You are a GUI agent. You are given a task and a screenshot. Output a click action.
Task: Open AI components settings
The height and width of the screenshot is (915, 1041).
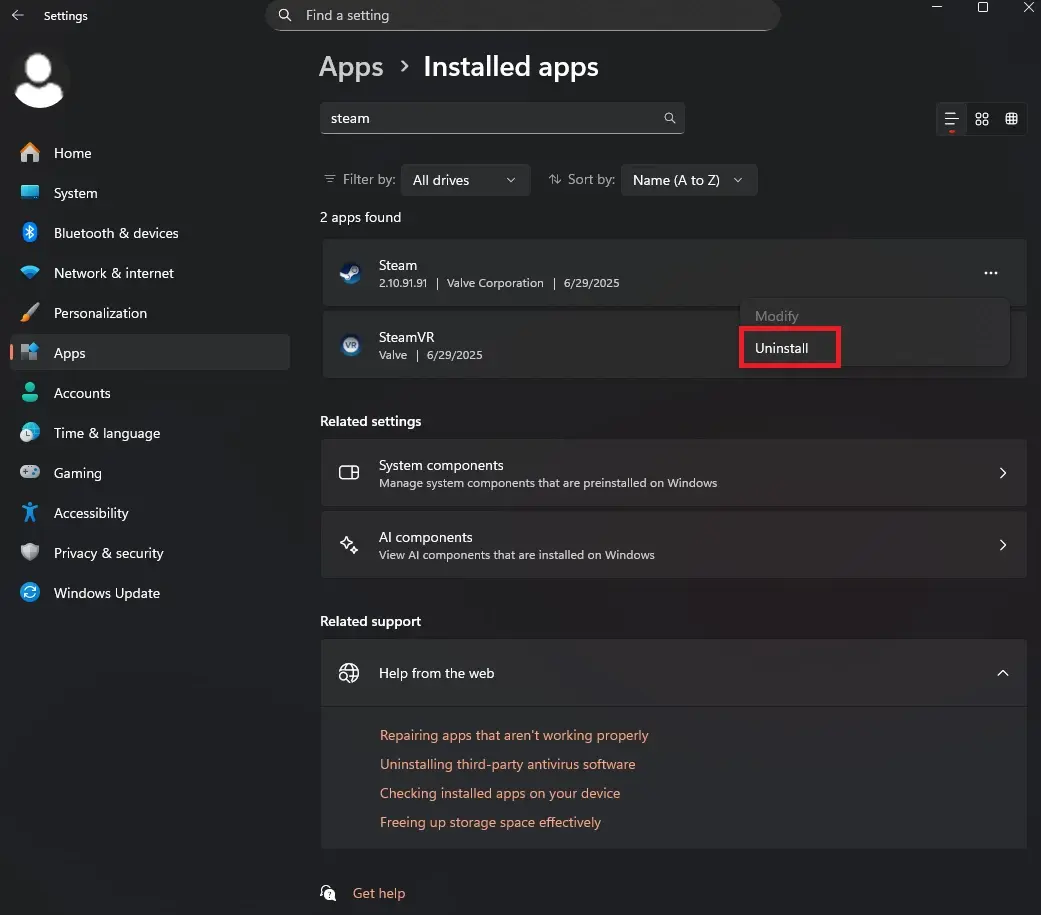point(673,545)
